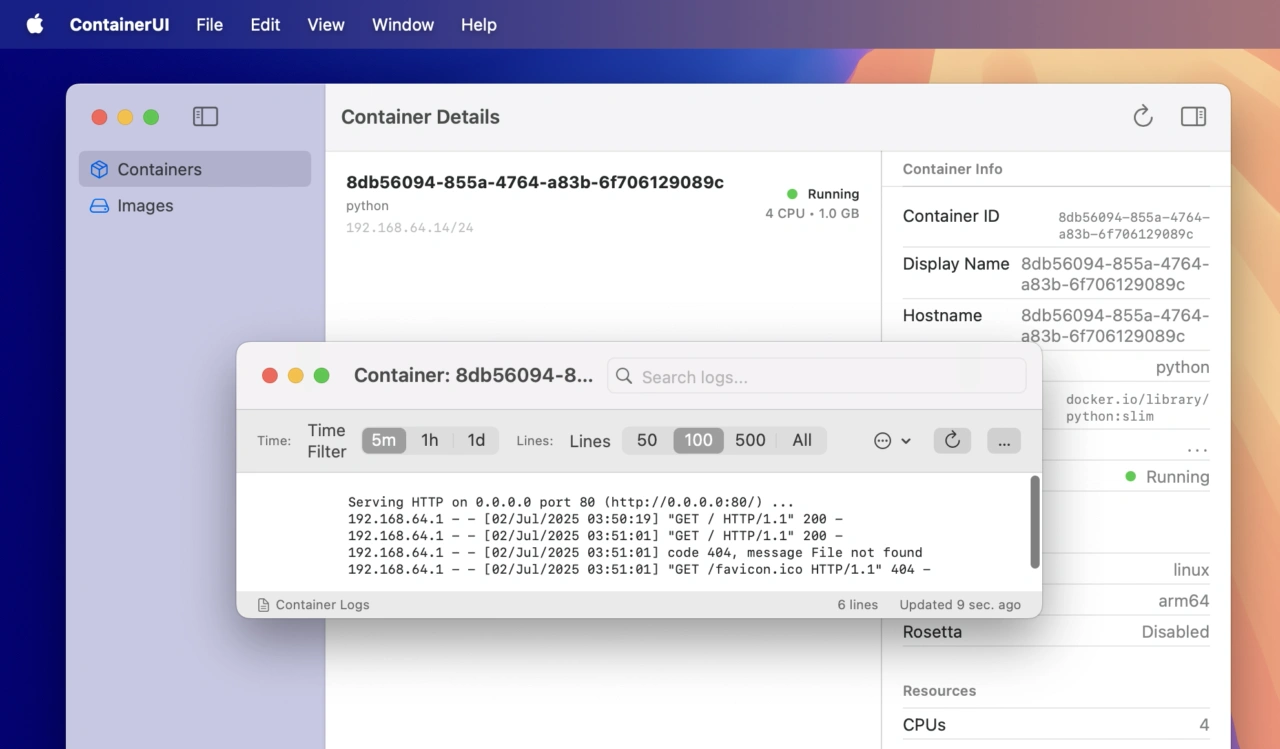The image size is (1280, 749).
Task: Select Images in the sidebar
Action: pyautogui.click(x=145, y=206)
